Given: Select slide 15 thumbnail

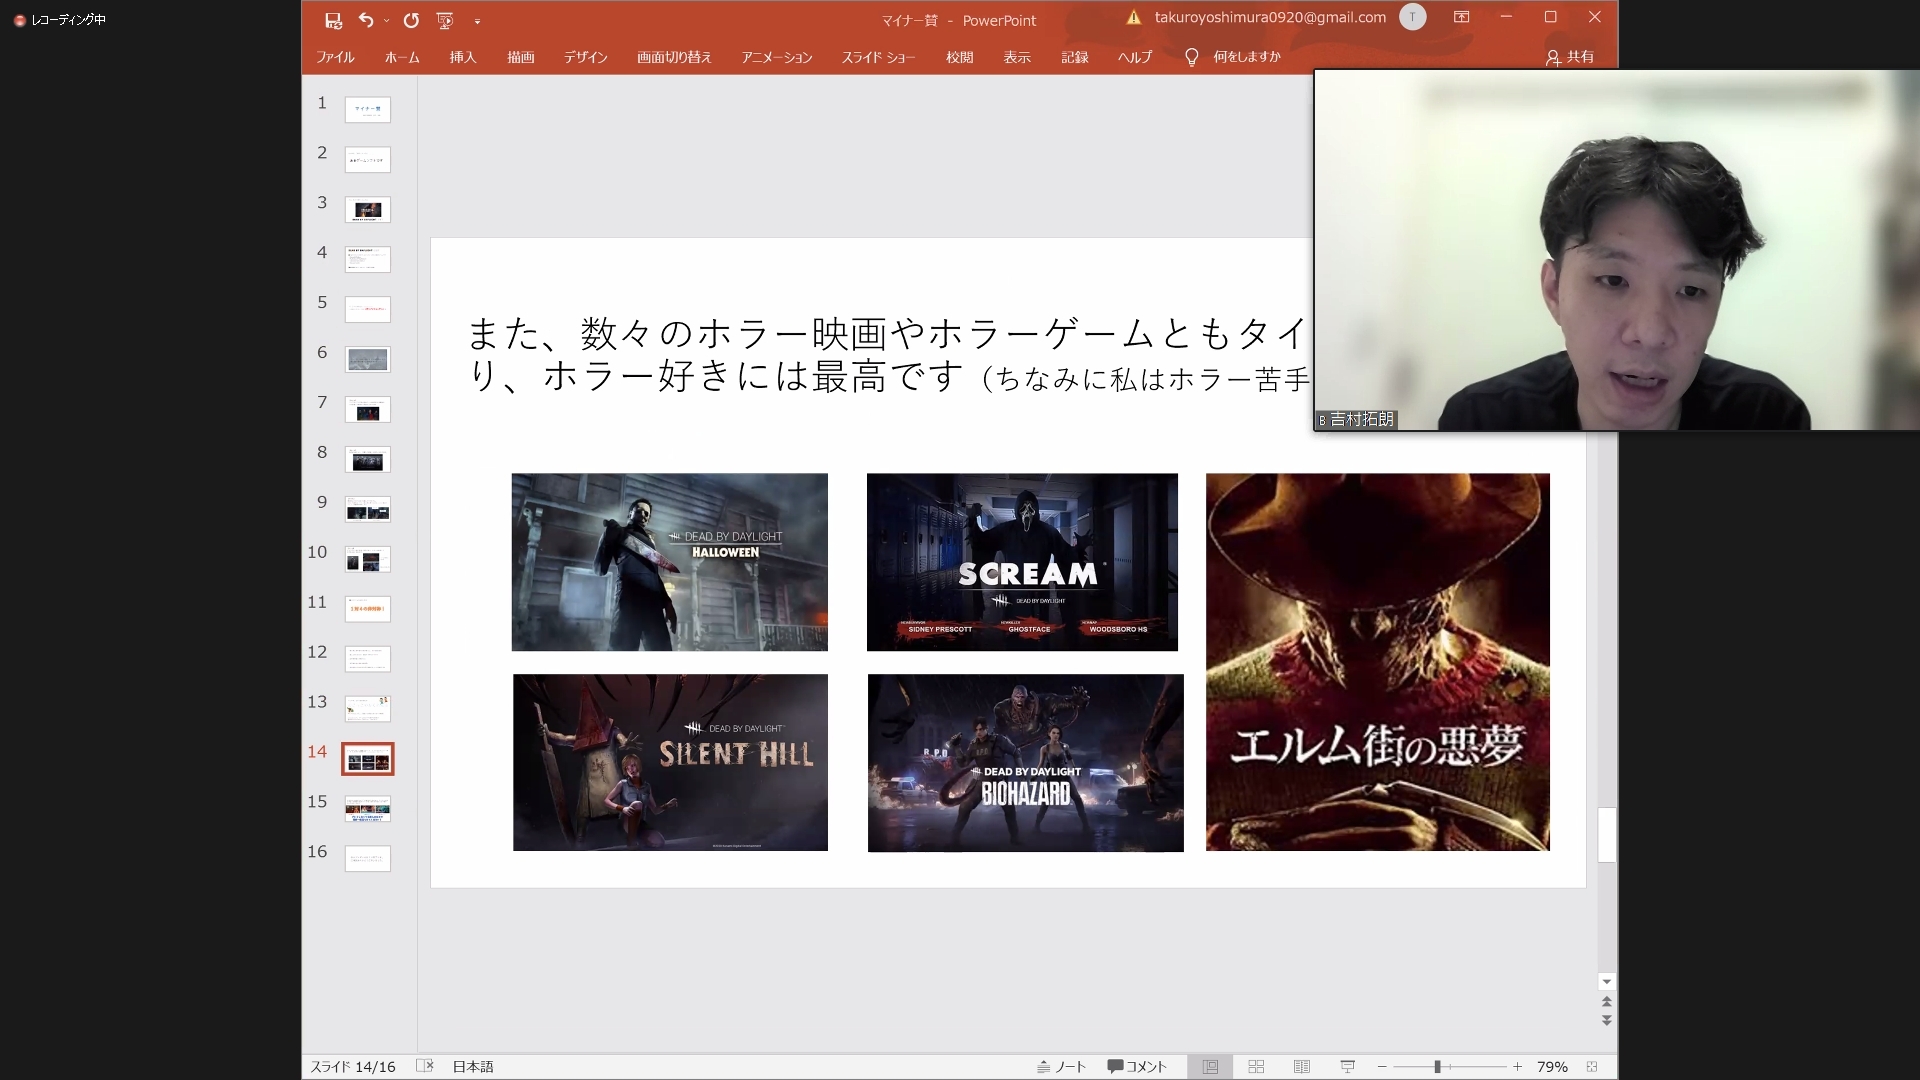Looking at the screenshot, I should tap(367, 809).
